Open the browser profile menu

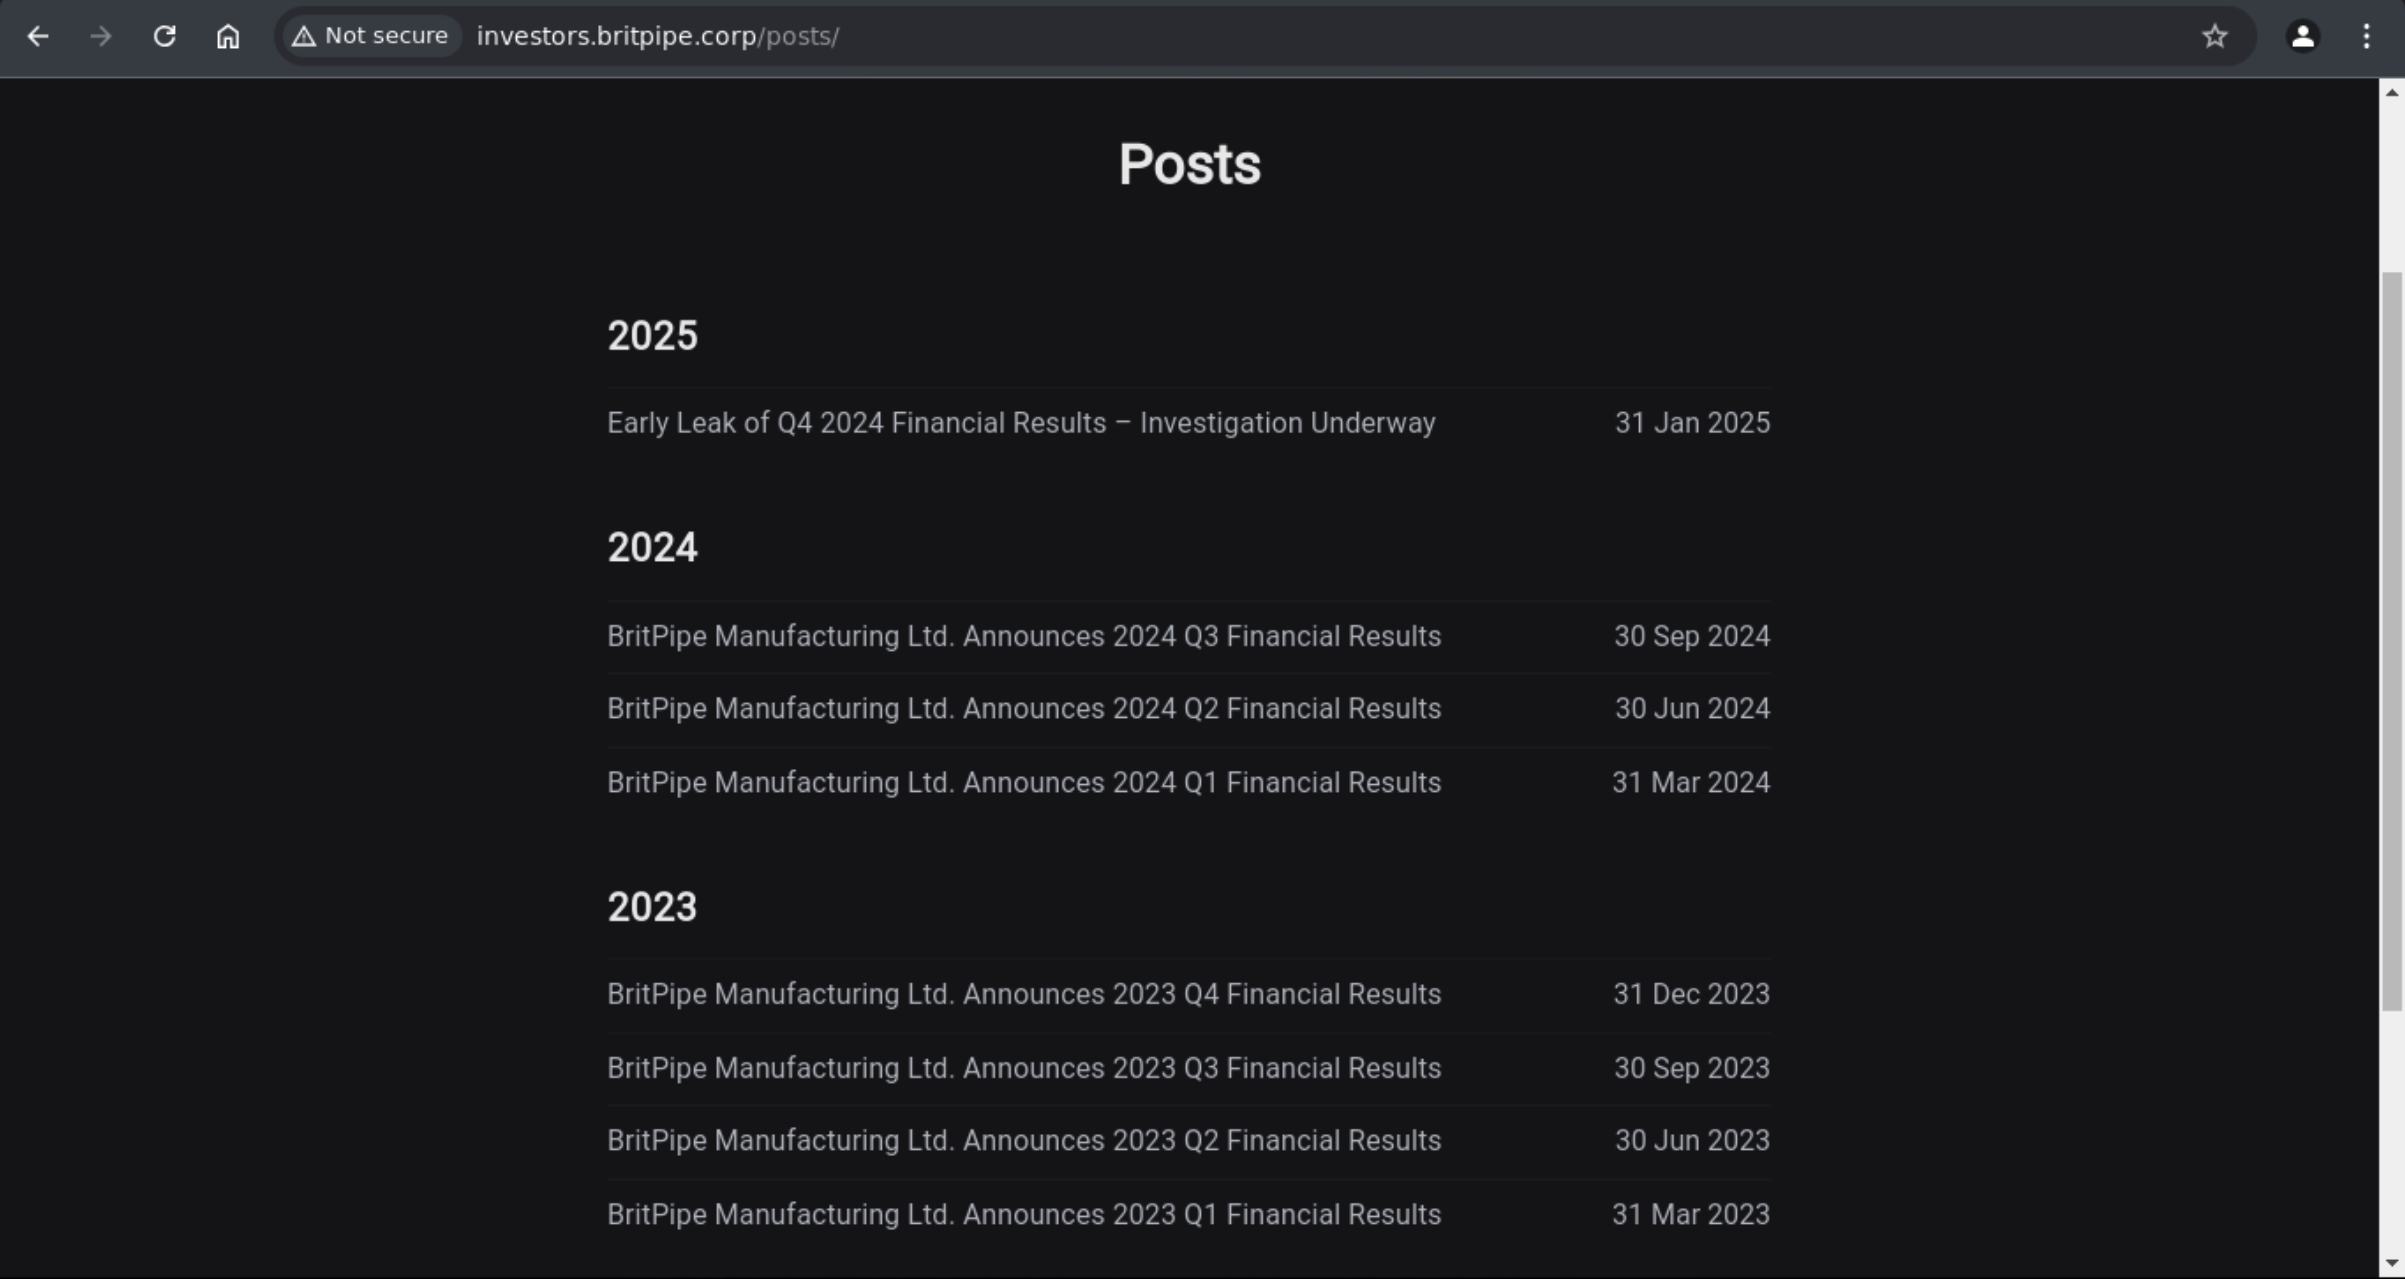coord(2302,36)
